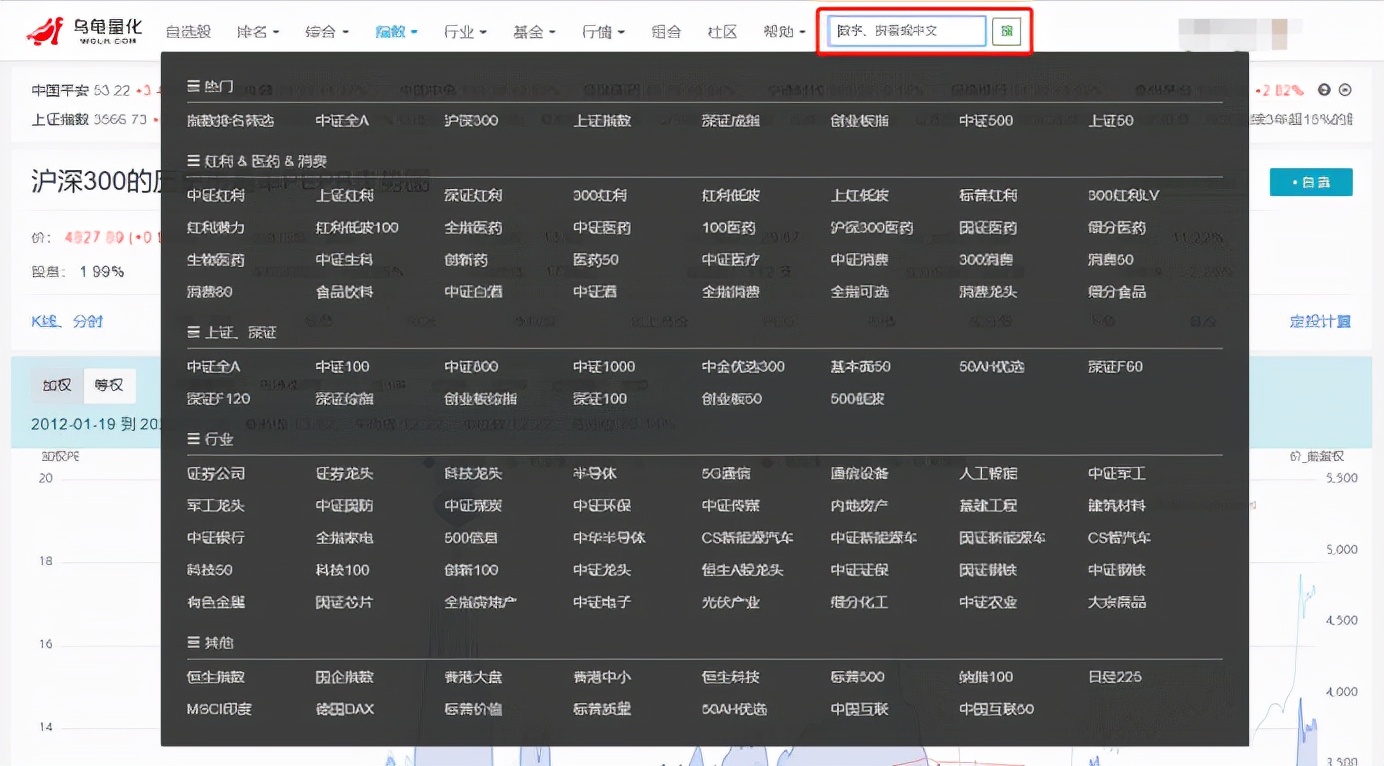Click the left circular arrow icon near the ticker
Image resolution: width=1384 pixels, height=766 pixels.
coord(1322,90)
